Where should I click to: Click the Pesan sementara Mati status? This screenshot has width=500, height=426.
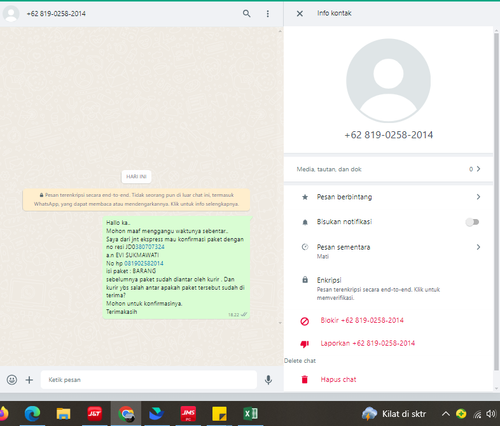pyautogui.click(x=323, y=256)
